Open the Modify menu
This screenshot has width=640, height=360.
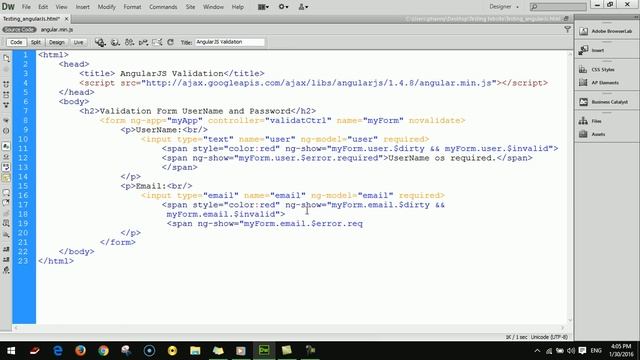click(107, 7)
